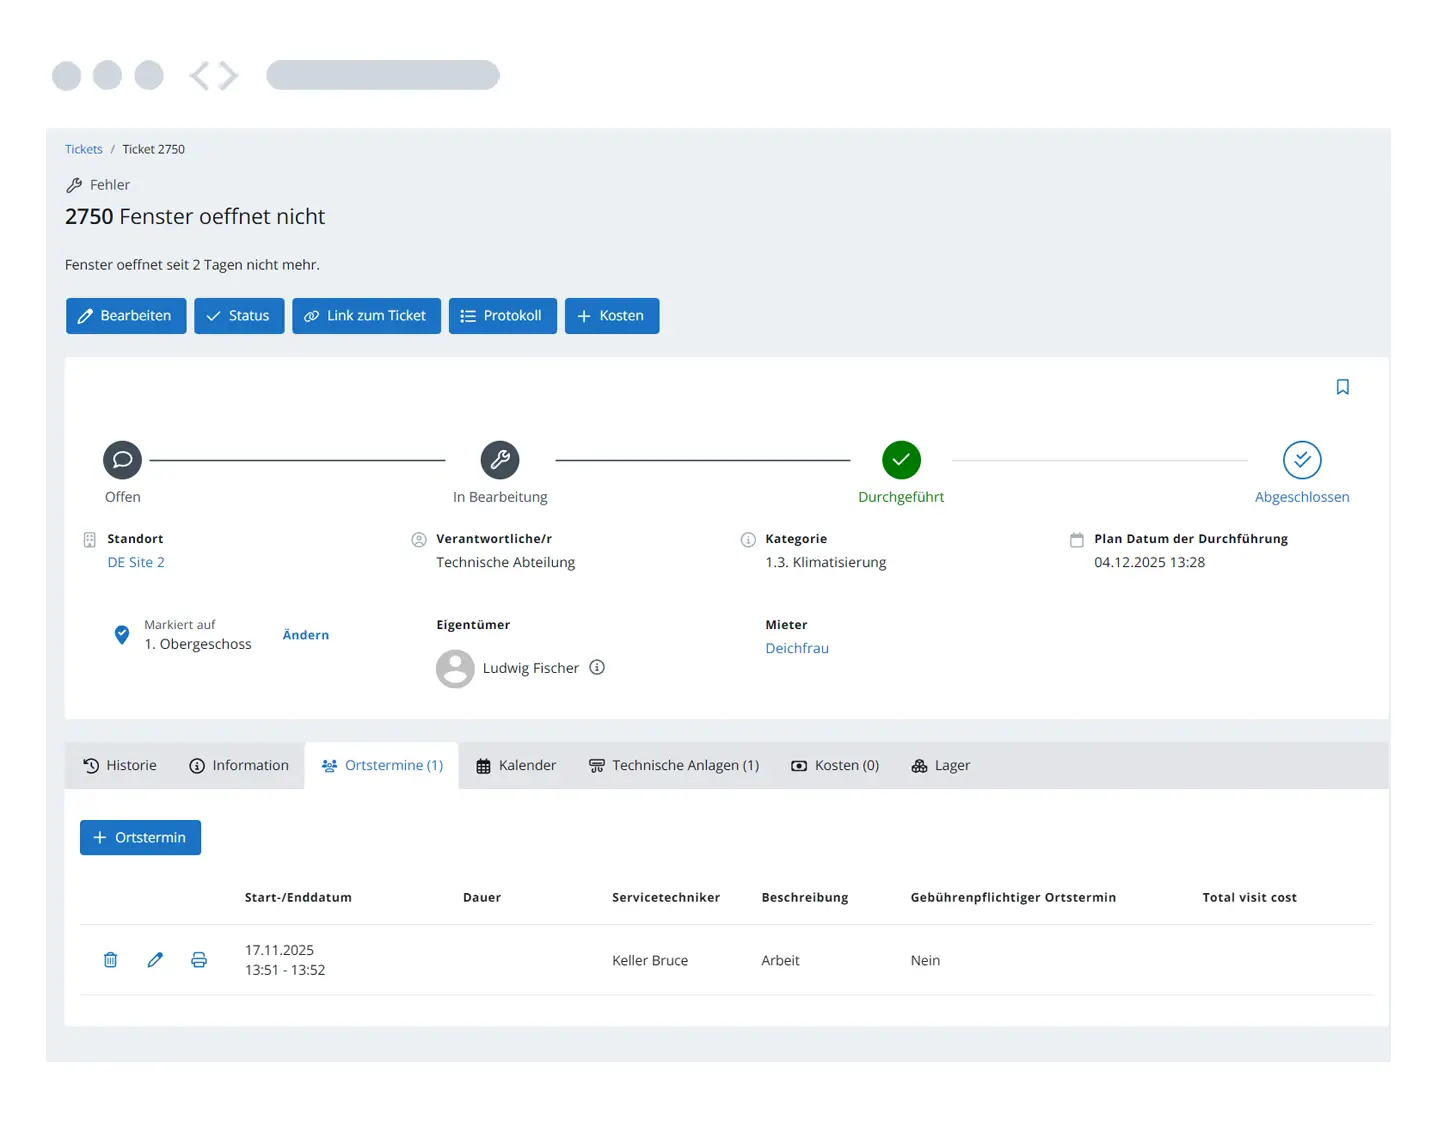The width and height of the screenshot is (1438, 1146).
Task: Set status to Abgeschlossen step icon
Action: [x=1301, y=460]
